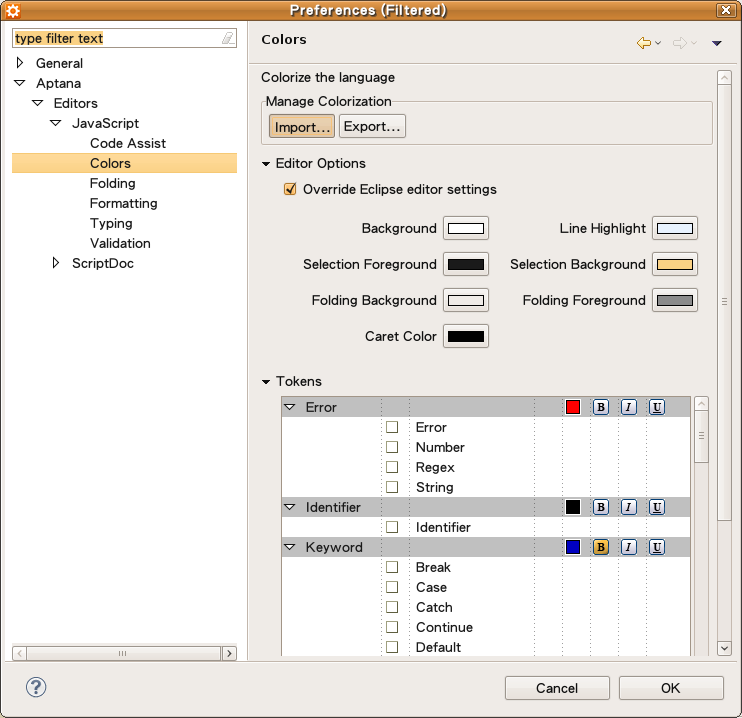Check the Identifier token checkbox
Viewport: 742px width, 718px height.
click(392, 527)
